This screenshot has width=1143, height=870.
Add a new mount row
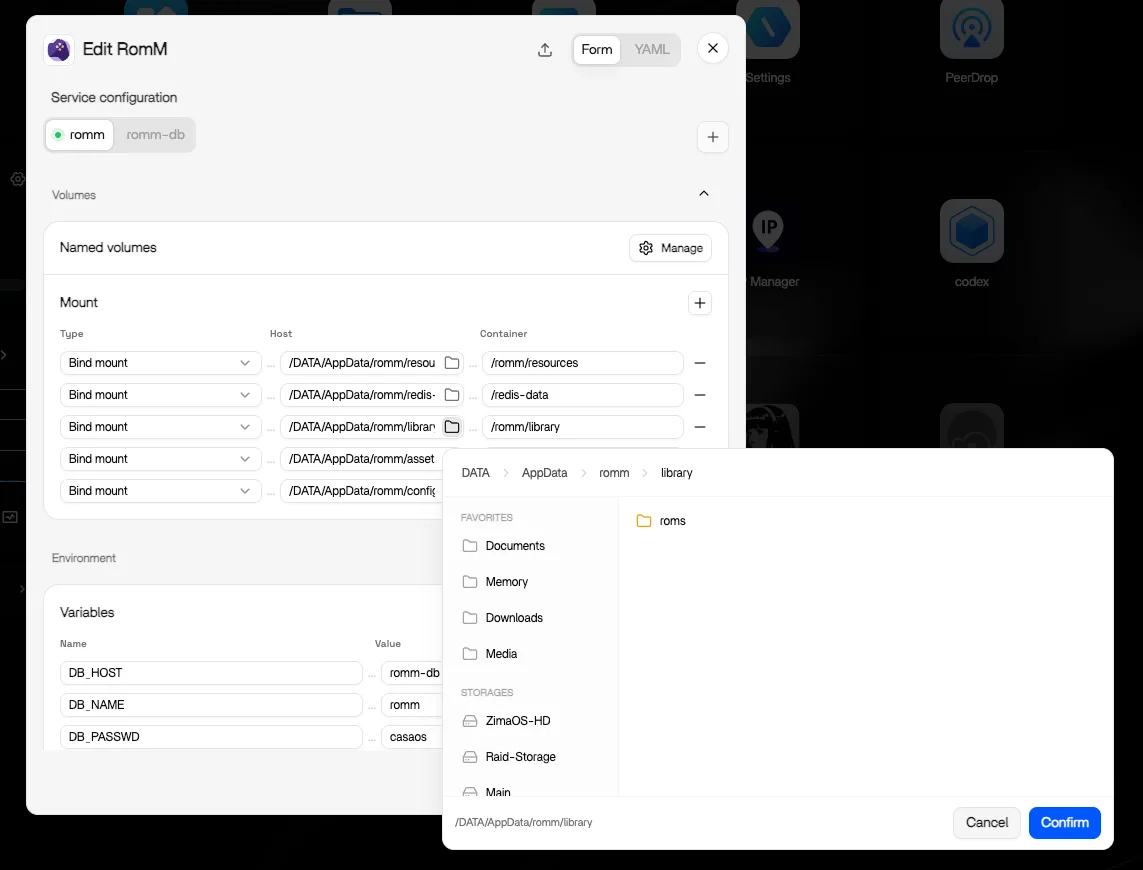point(700,303)
